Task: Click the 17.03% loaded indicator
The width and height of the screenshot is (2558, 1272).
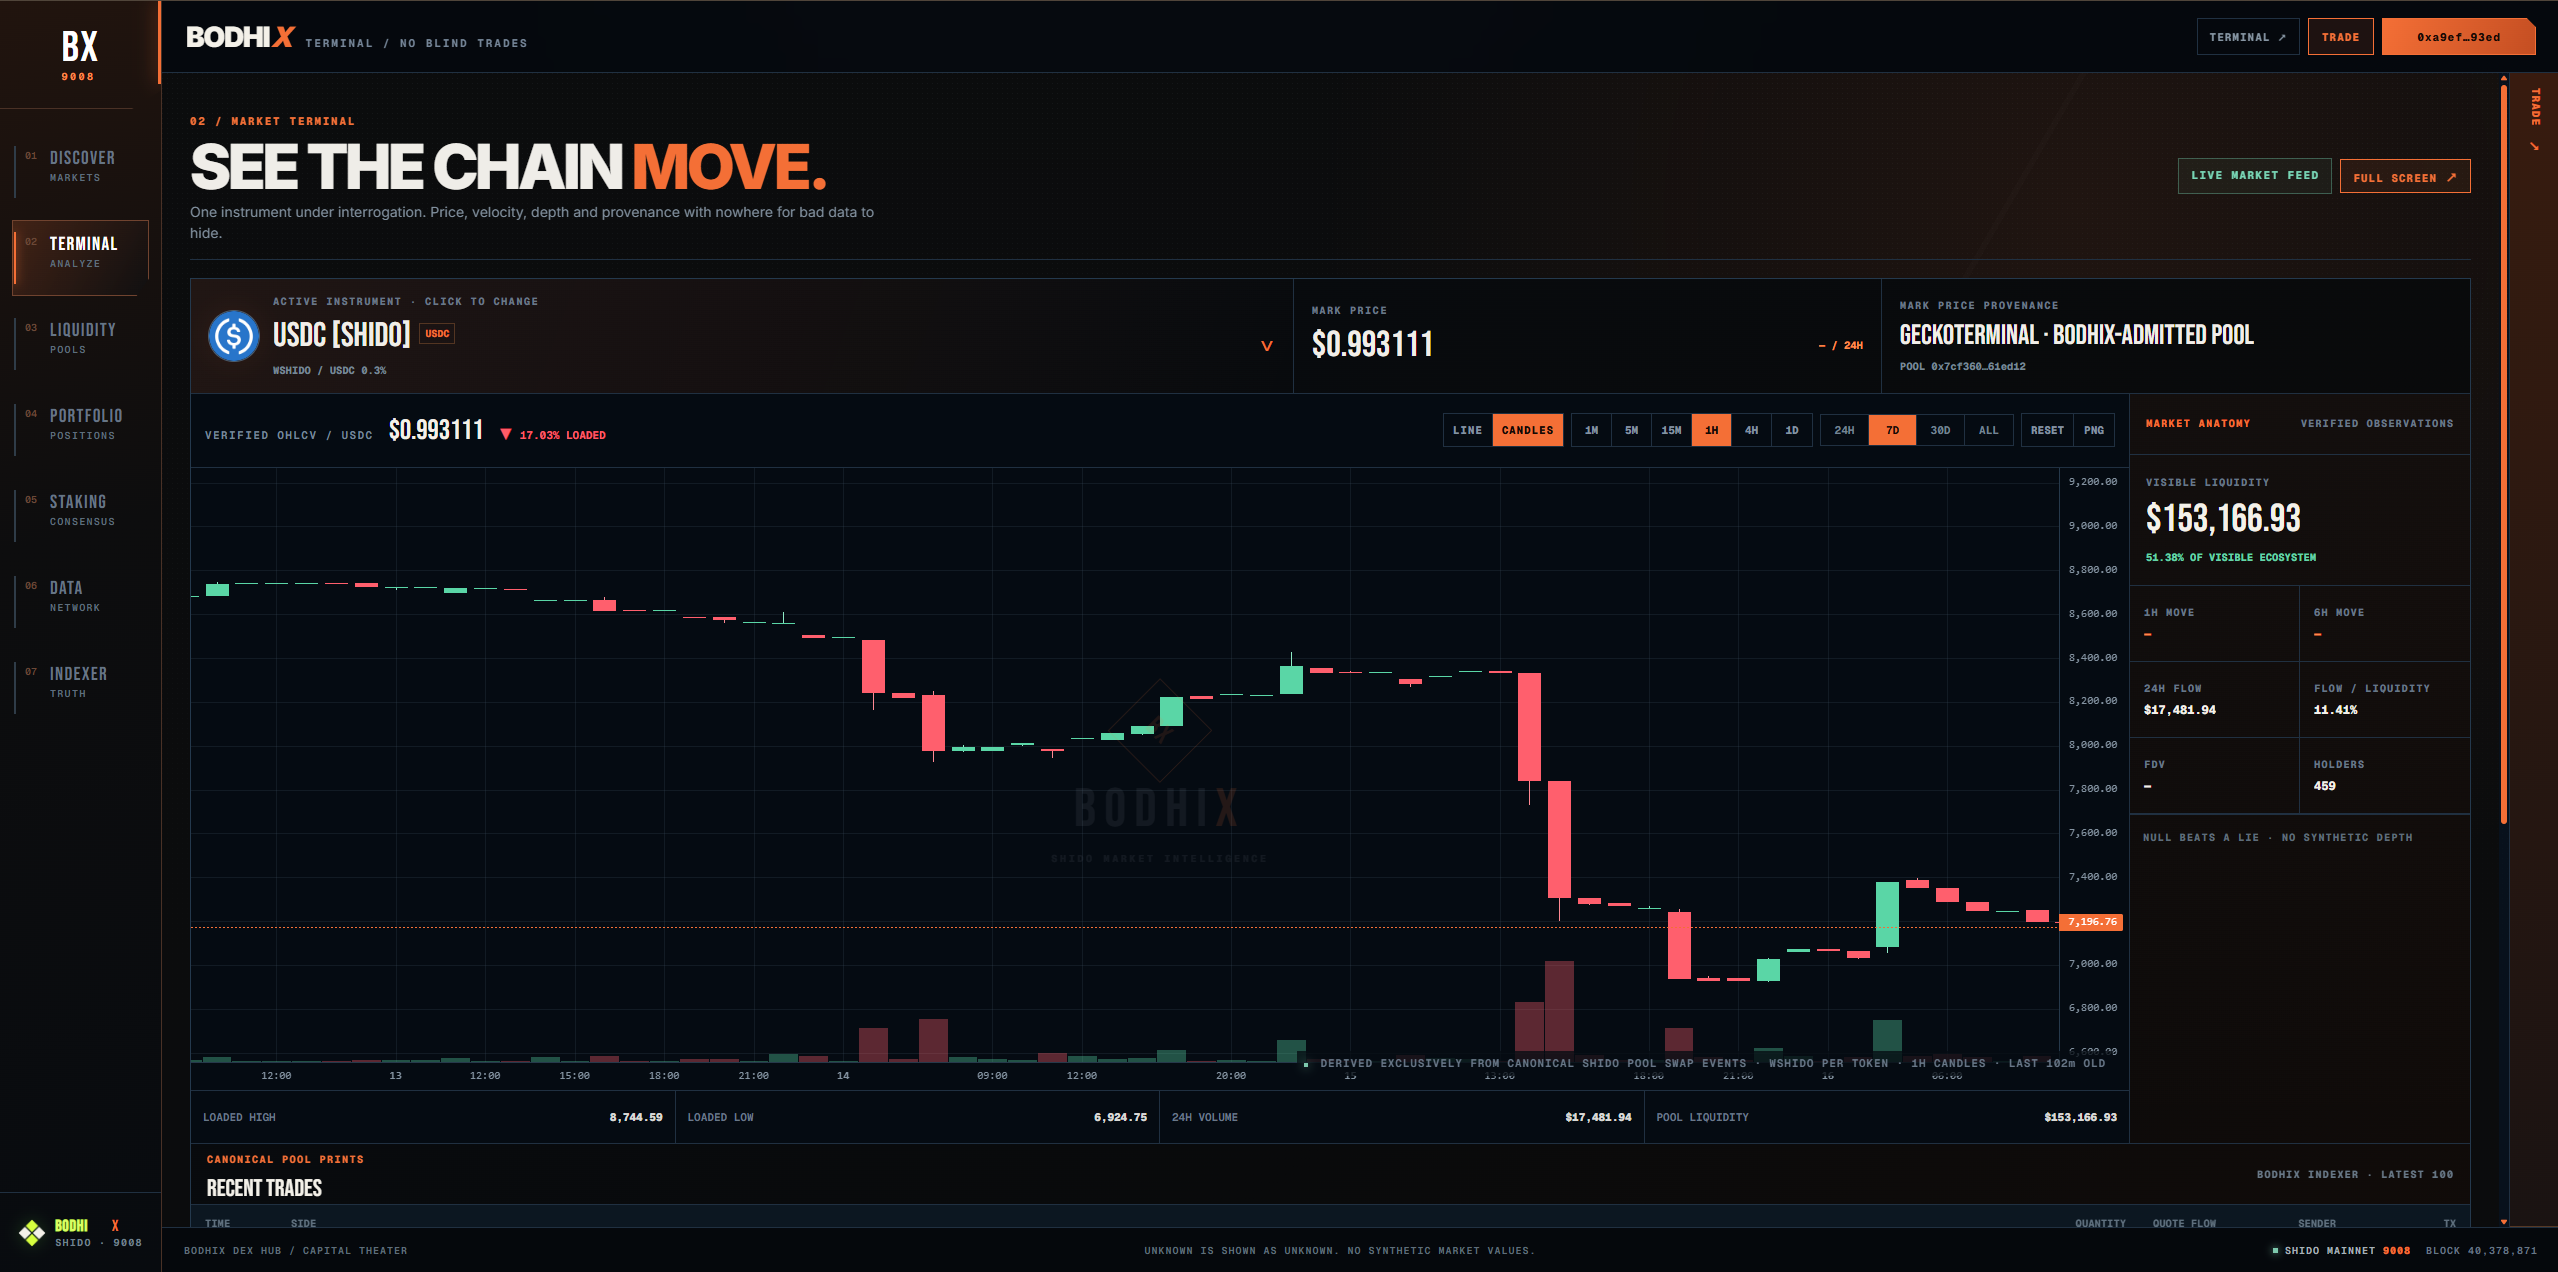Action: click(552, 435)
